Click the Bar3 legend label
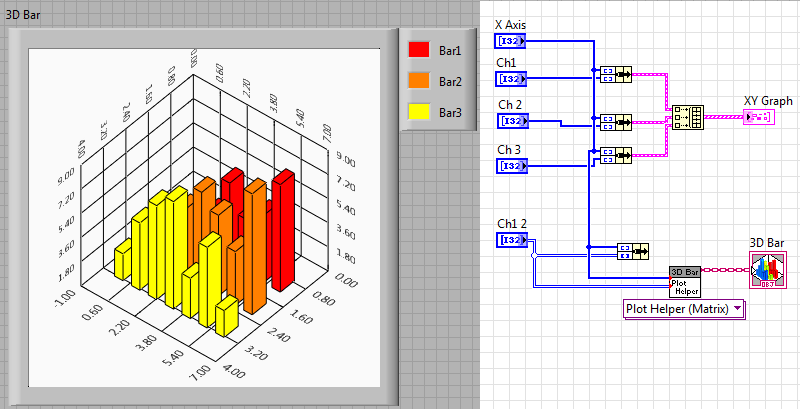The height and width of the screenshot is (409, 800). (x=450, y=112)
